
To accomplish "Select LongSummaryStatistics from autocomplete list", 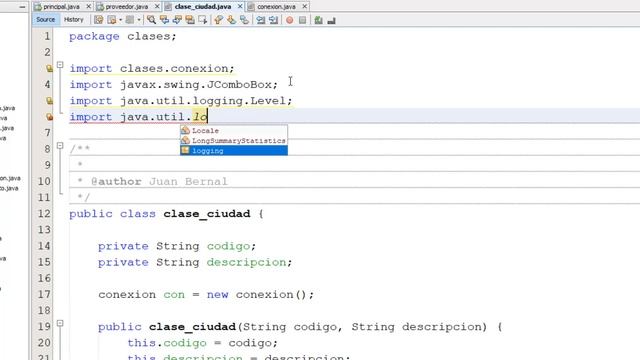I will (x=234, y=140).
